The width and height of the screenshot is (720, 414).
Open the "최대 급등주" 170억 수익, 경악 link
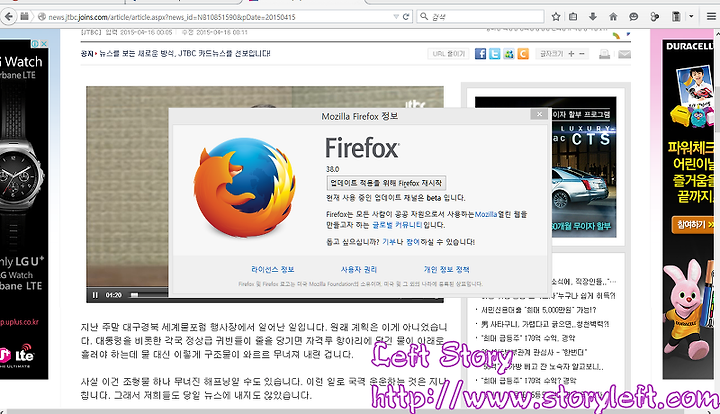tap(528, 338)
